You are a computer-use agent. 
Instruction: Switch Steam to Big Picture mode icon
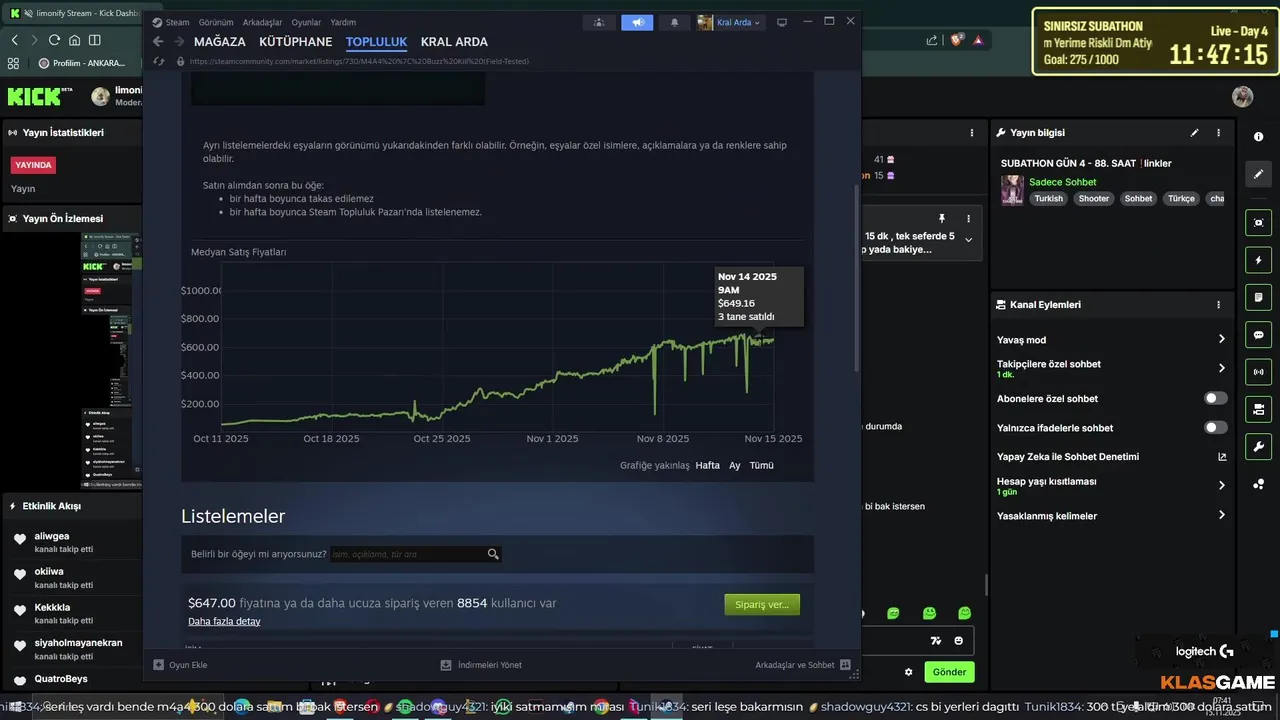coord(782,22)
